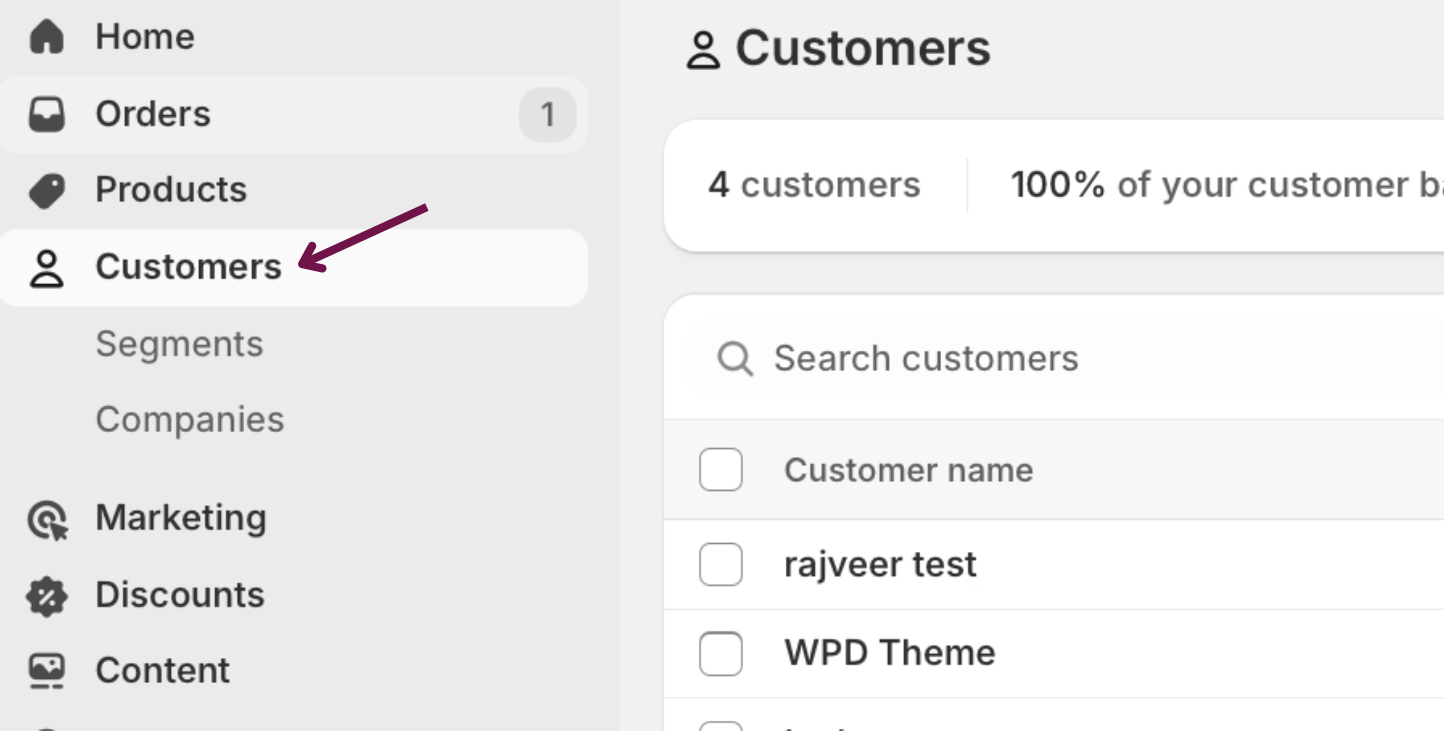Click the Orders inbox icon
Image resolution: width=1444 pixels, height=734 pixels.
coord(46,114)
